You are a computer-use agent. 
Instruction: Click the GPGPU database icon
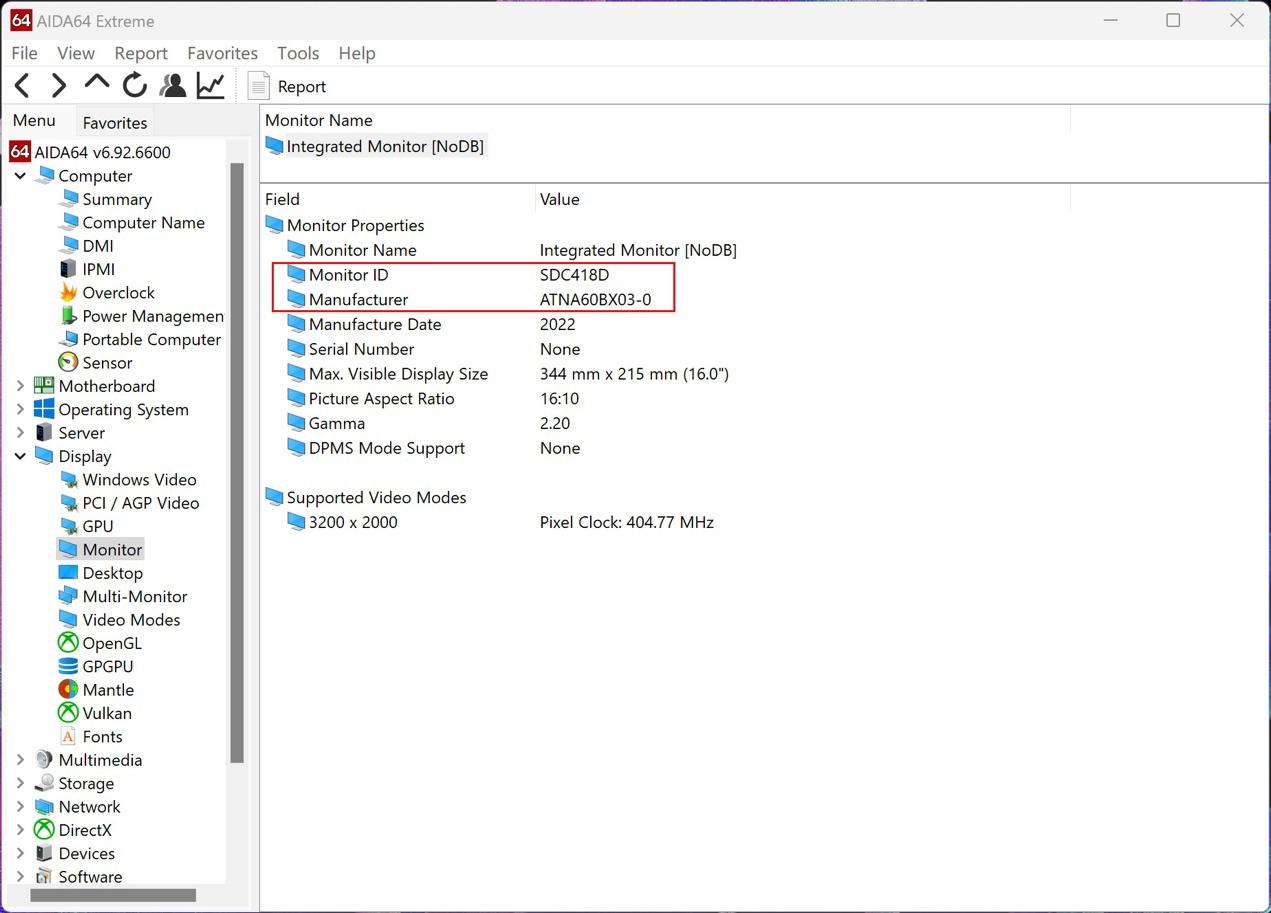tap(68, 666)
